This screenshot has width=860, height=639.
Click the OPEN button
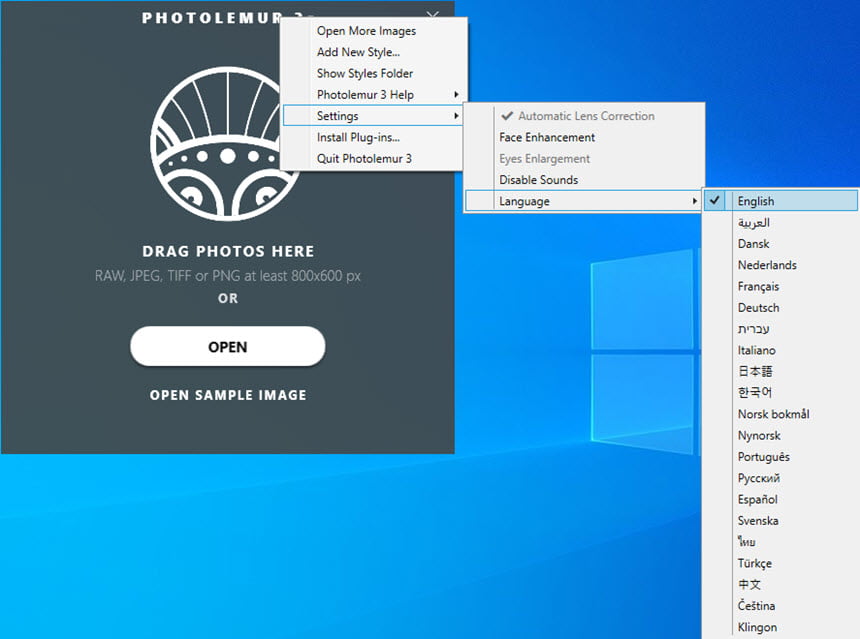click(228, 346)
